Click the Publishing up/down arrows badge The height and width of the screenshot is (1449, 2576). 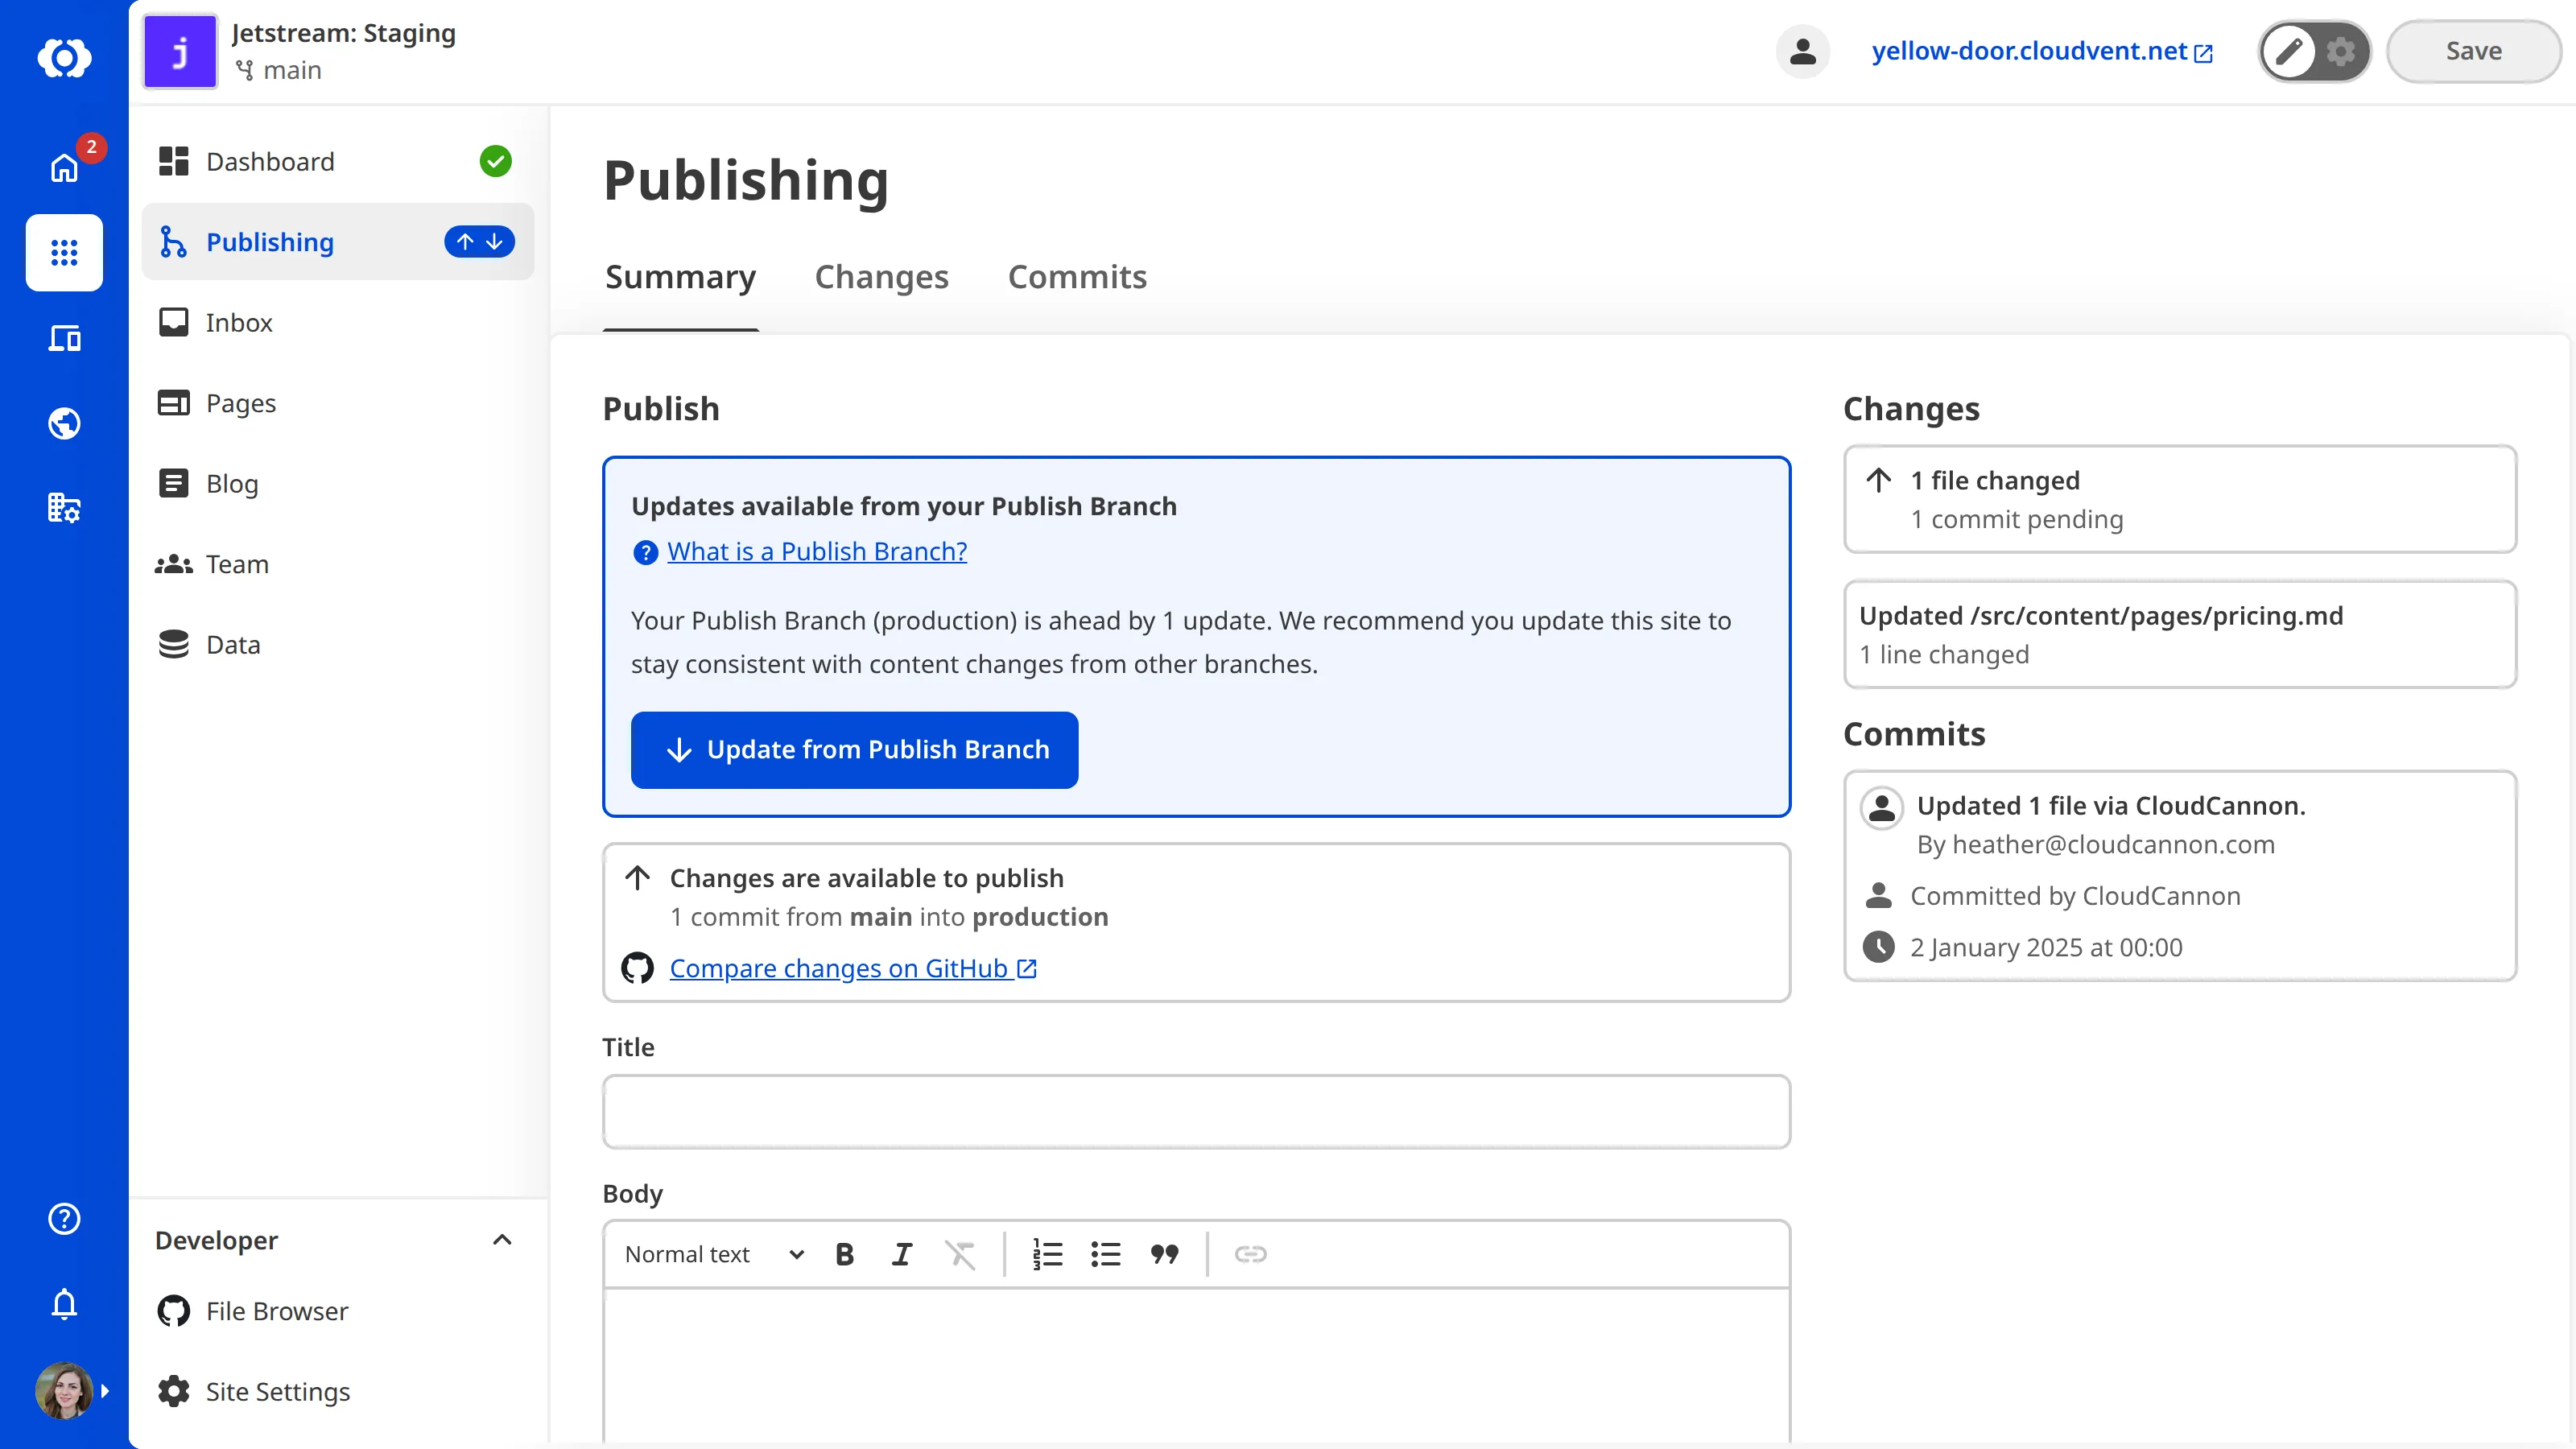(479, 242)
